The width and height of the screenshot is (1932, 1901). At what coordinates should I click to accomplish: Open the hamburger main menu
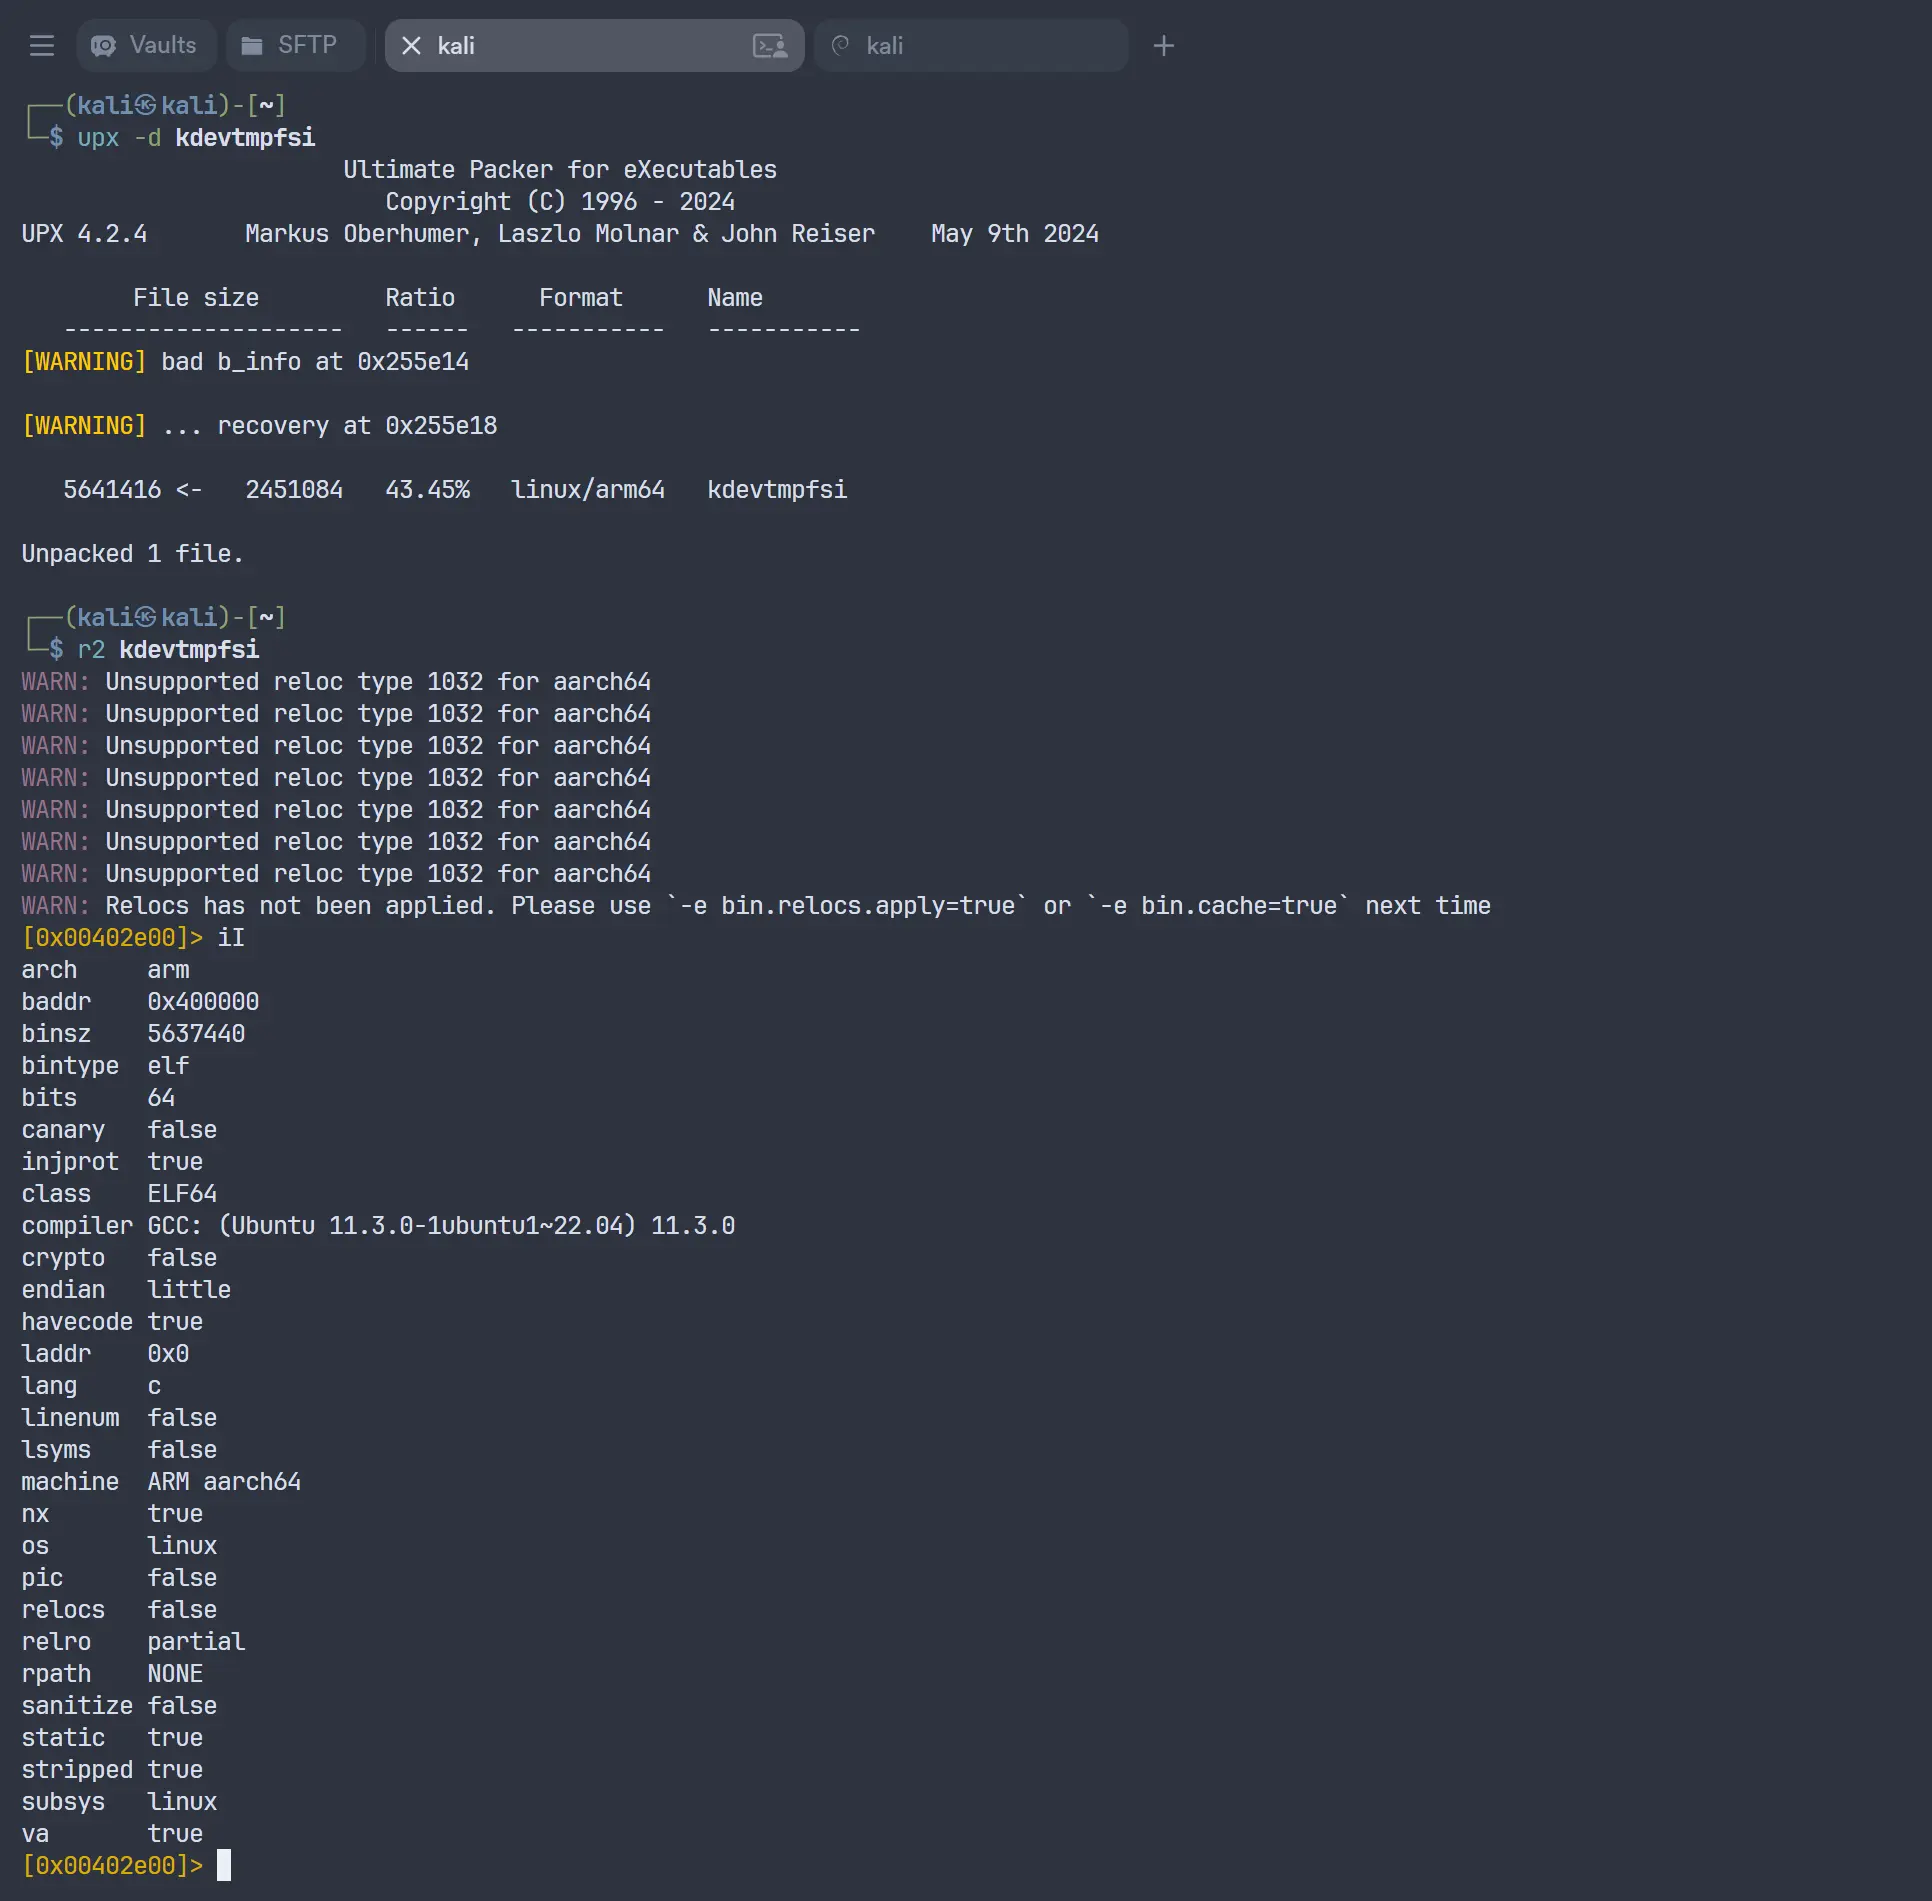[x=41, y=46]
